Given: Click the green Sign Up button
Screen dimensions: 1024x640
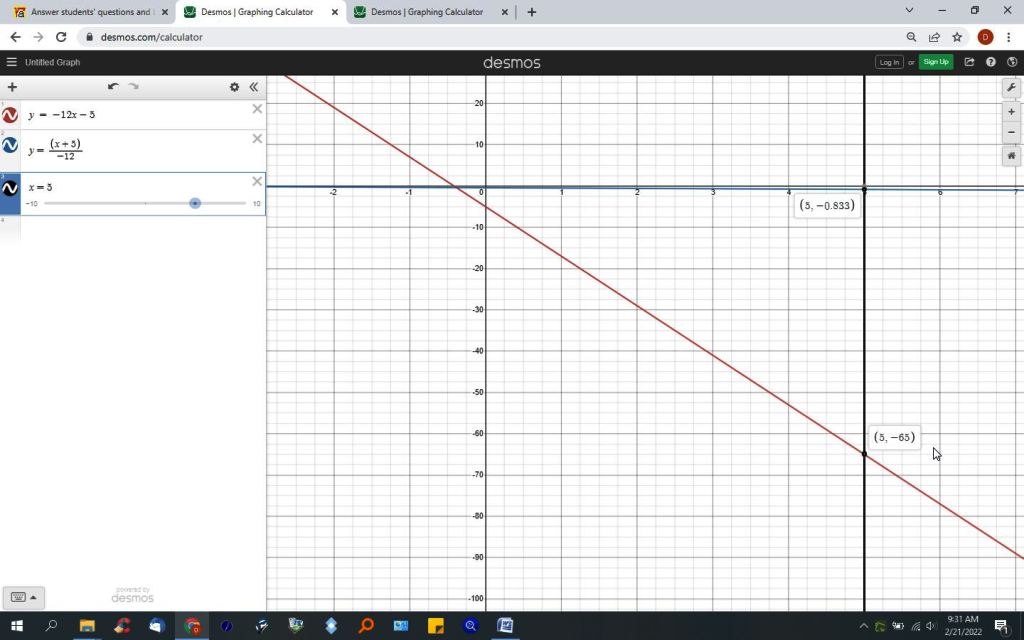Looking at the screenshot, I should coord(936,62).
